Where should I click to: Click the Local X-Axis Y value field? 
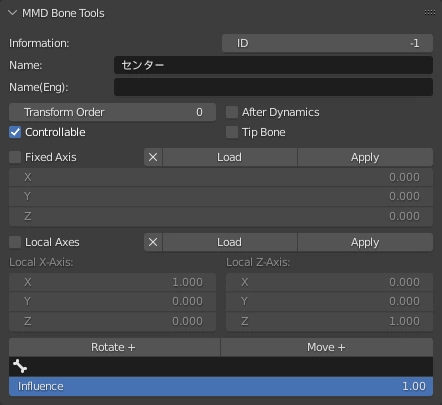112,301
